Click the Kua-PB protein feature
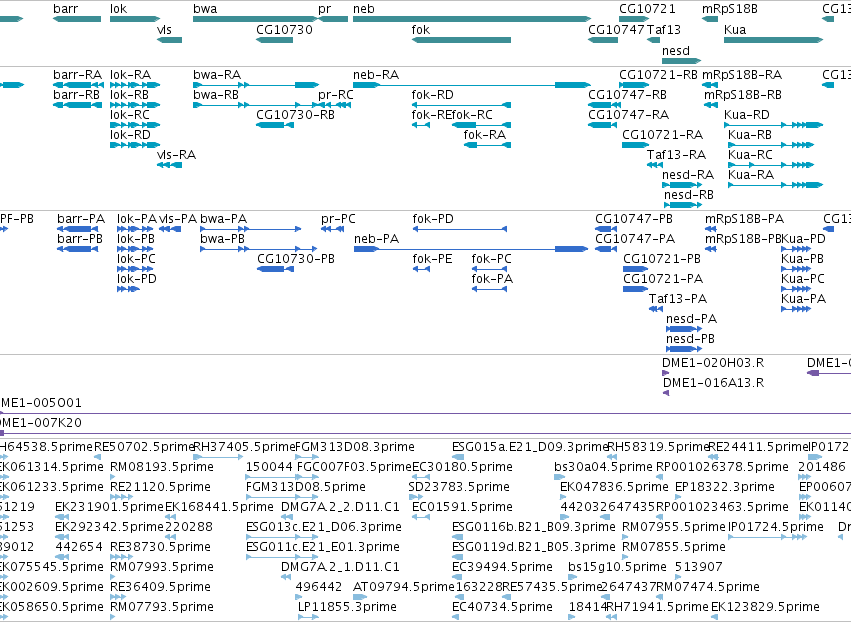Screen dimensions: 851x622 [796, 269]
